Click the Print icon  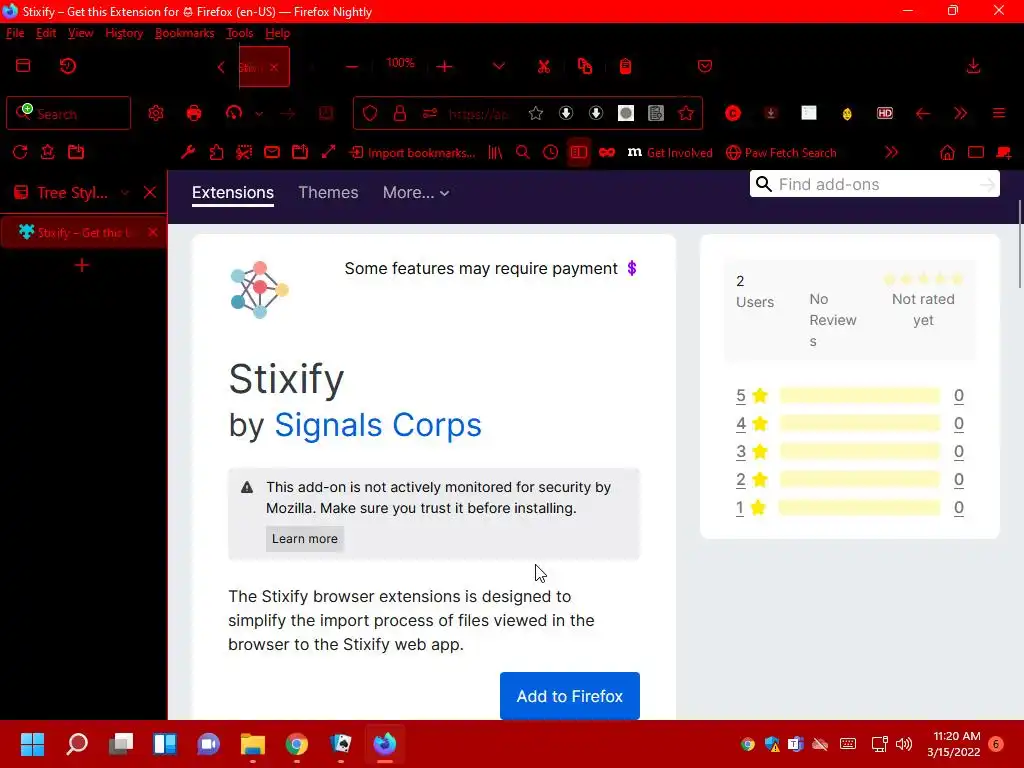(194, 114)
